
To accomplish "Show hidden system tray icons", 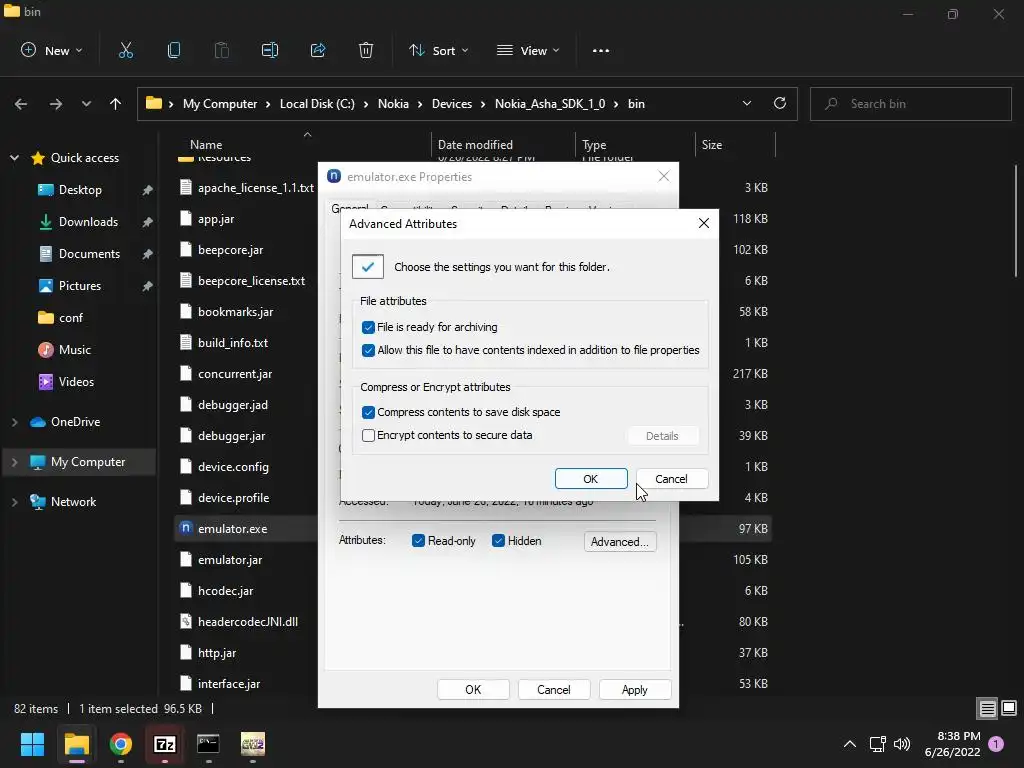I will click(850, 744).
